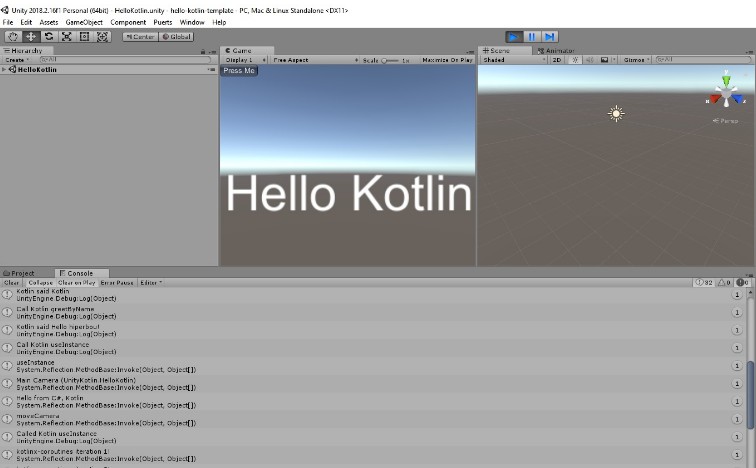The width and height of the screenshot is (756, 468).
Task: Toggle Clear on Play in Console
Action: click(x=77, y=283)
